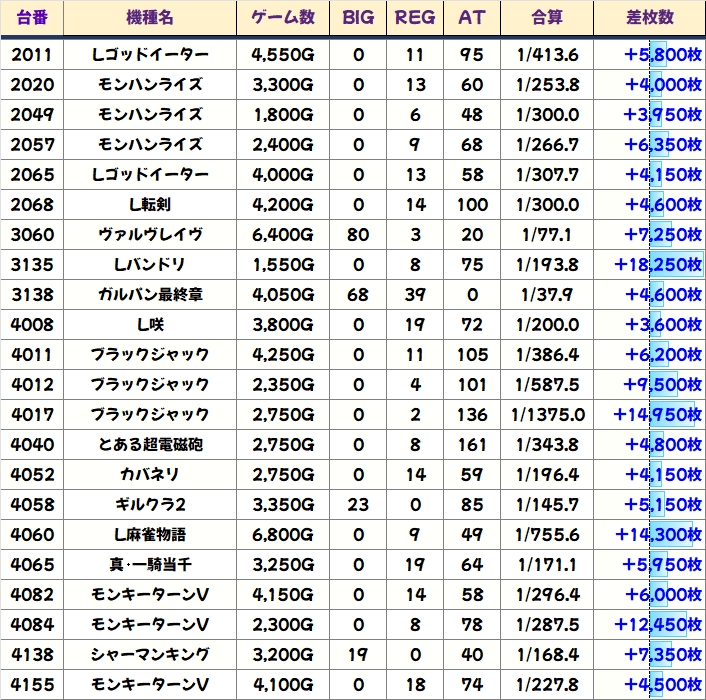Click the 4,550G game count

click(283, 55)
